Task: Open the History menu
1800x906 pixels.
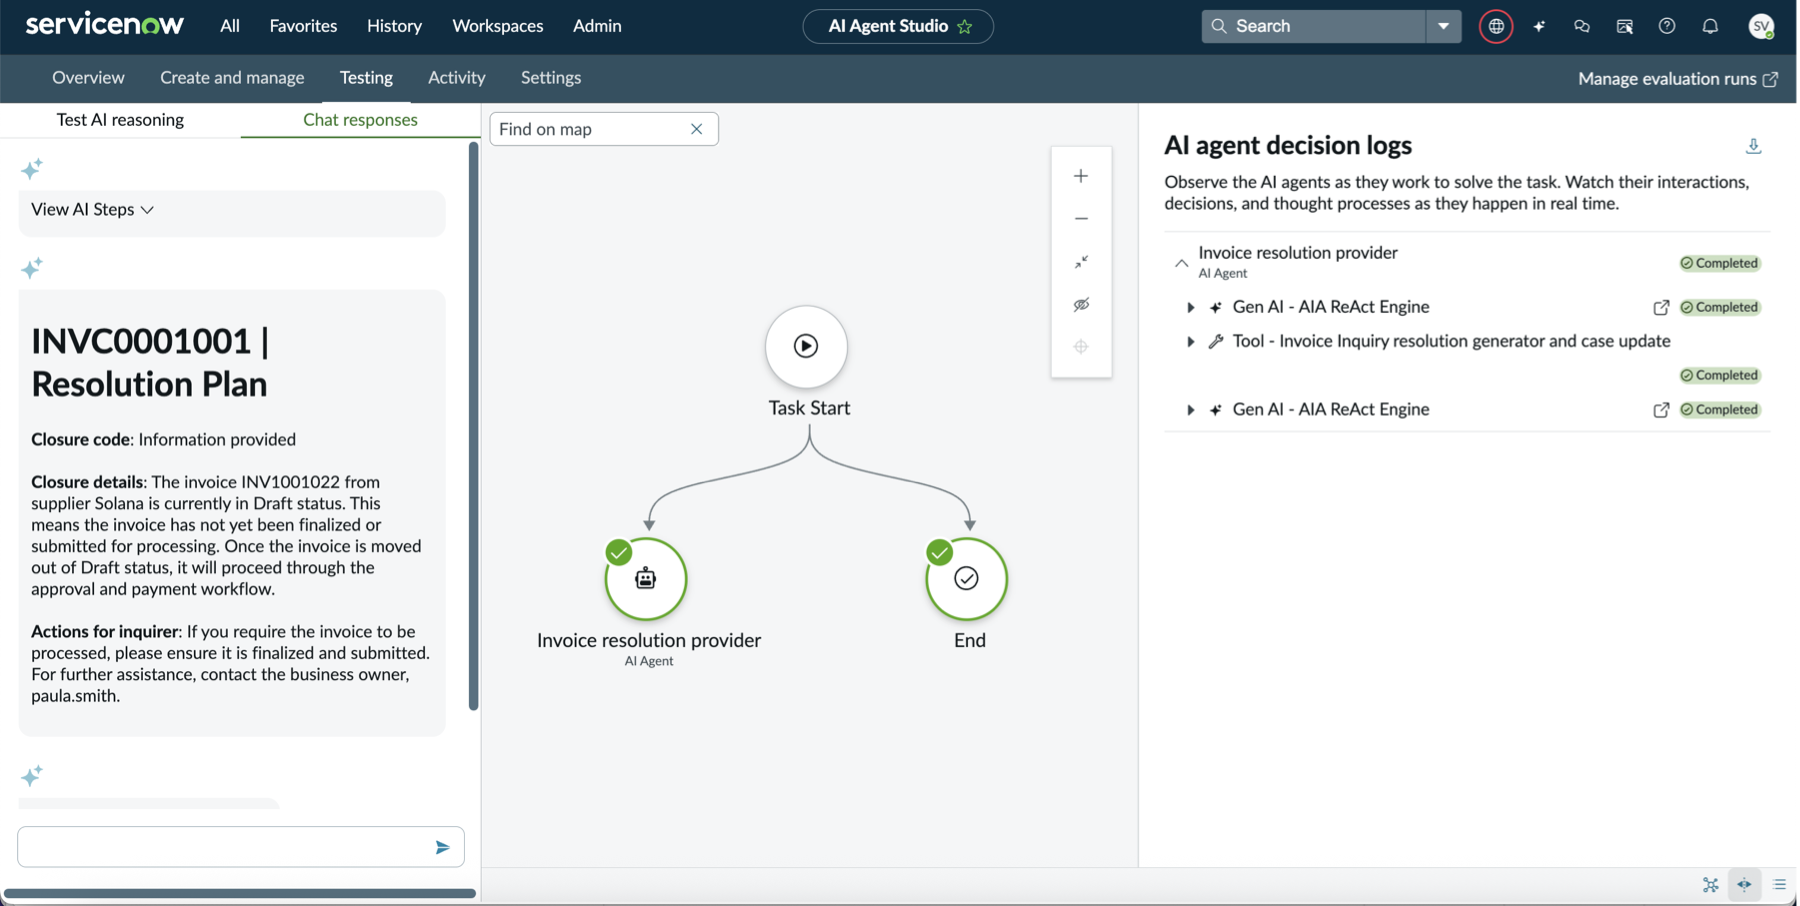Action: coord(394,26)
